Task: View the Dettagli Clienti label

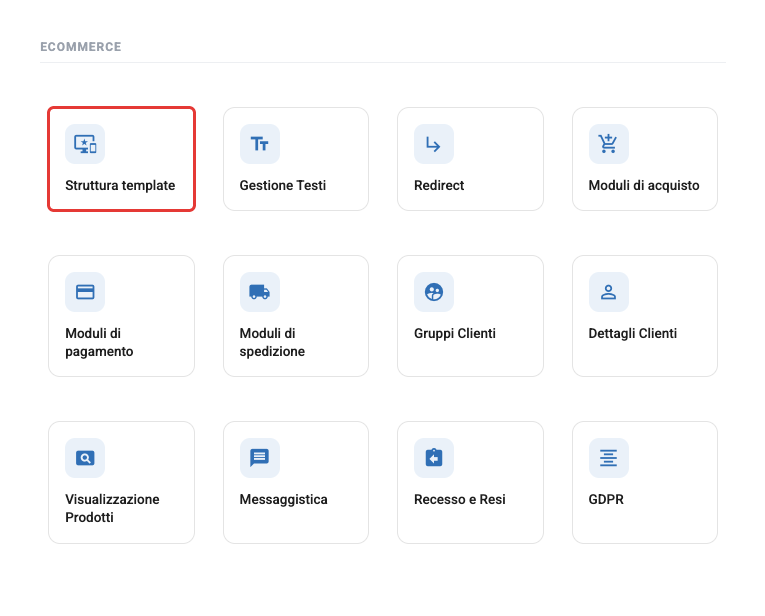Action: coord(632,334)
